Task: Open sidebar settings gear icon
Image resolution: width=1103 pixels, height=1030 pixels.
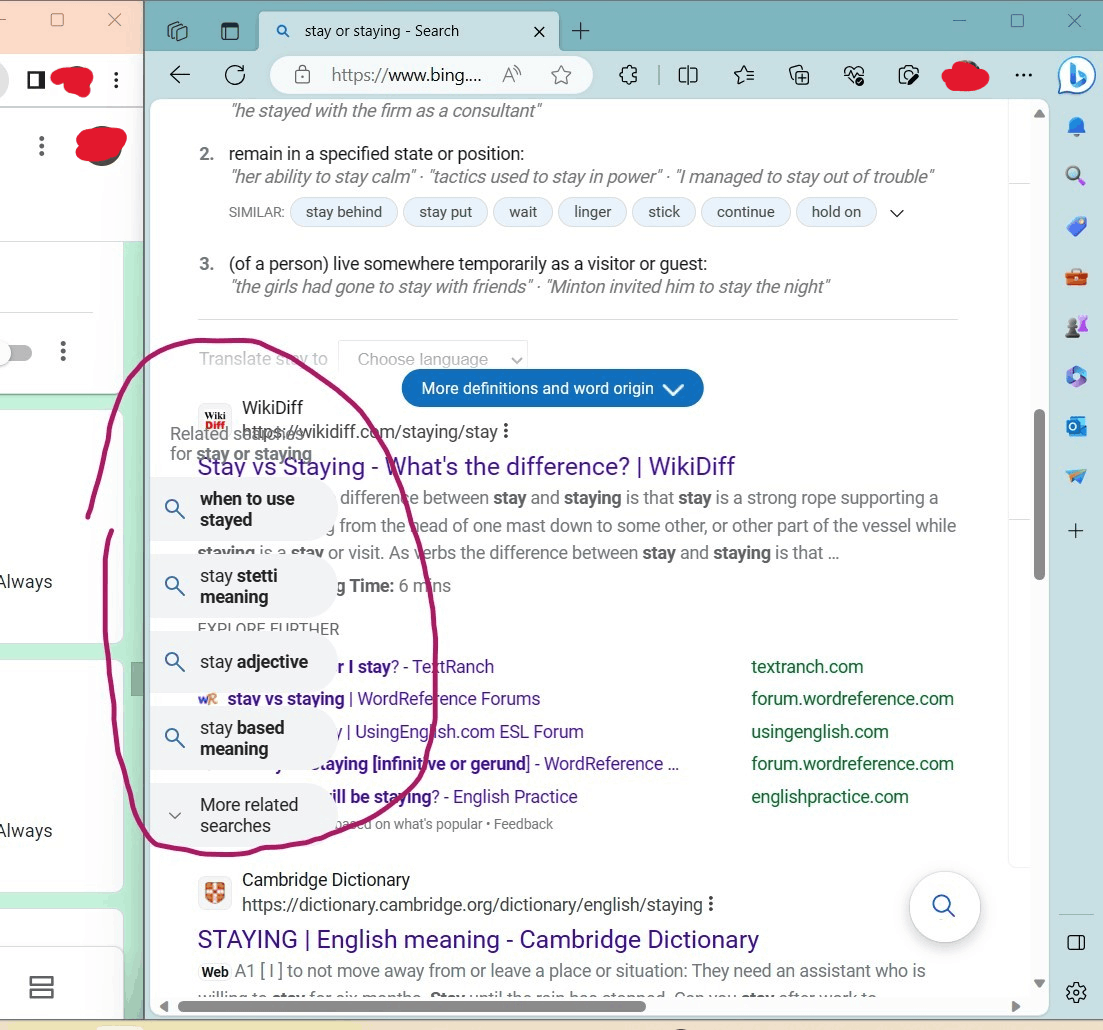Action: coord(1076,992)
